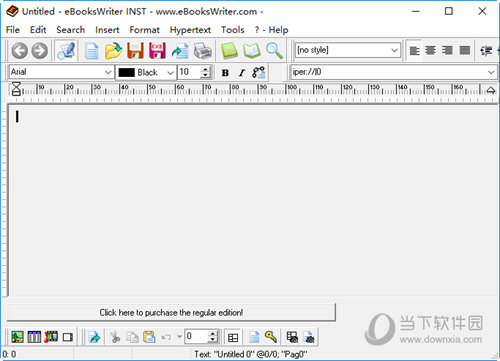Open the File menu
The width and height of the screenshot is (500, 361).
click(x=13, y=30)
